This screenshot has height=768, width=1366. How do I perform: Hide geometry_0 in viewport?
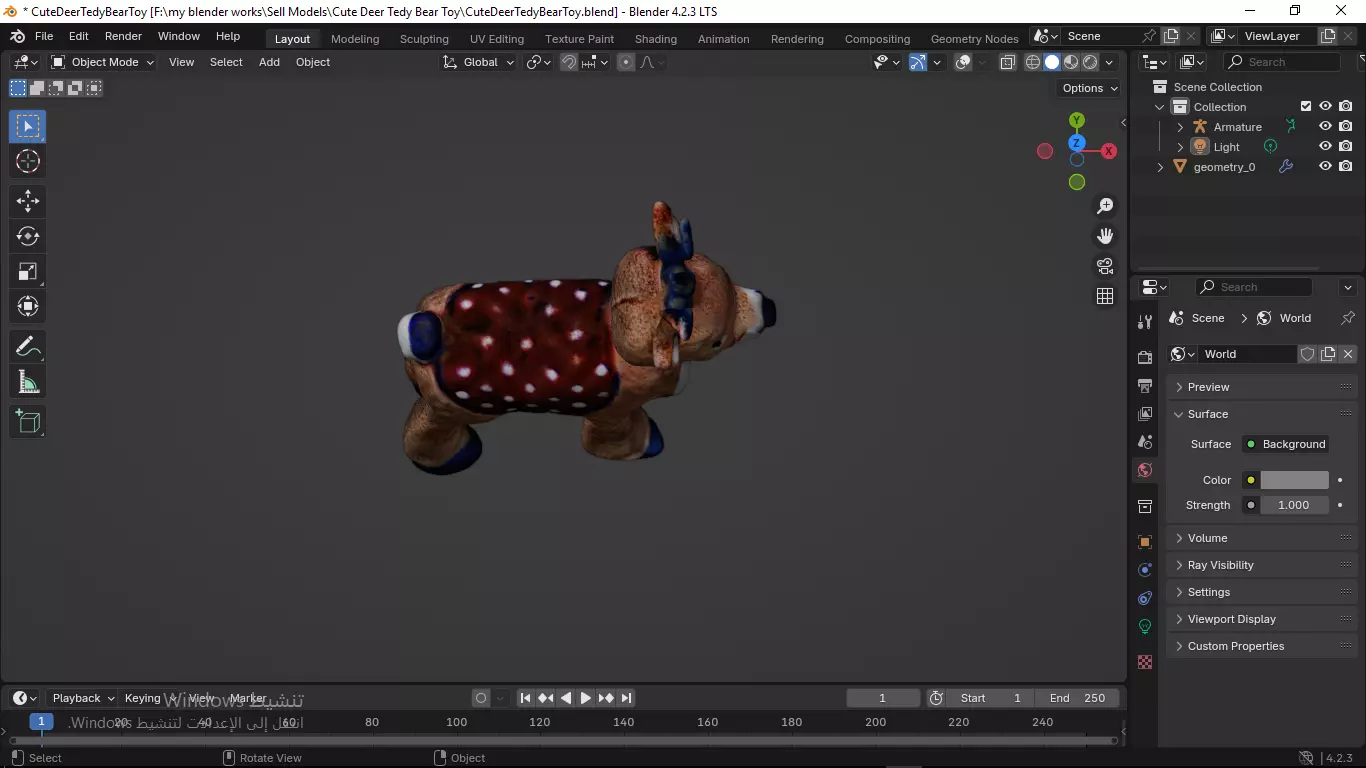(1325, 167)
